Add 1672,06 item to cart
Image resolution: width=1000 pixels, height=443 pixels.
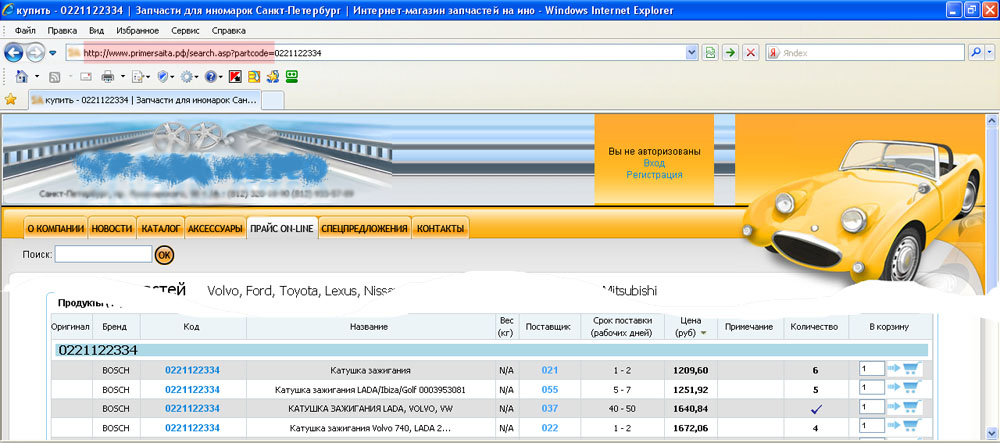tap(905, 426)
